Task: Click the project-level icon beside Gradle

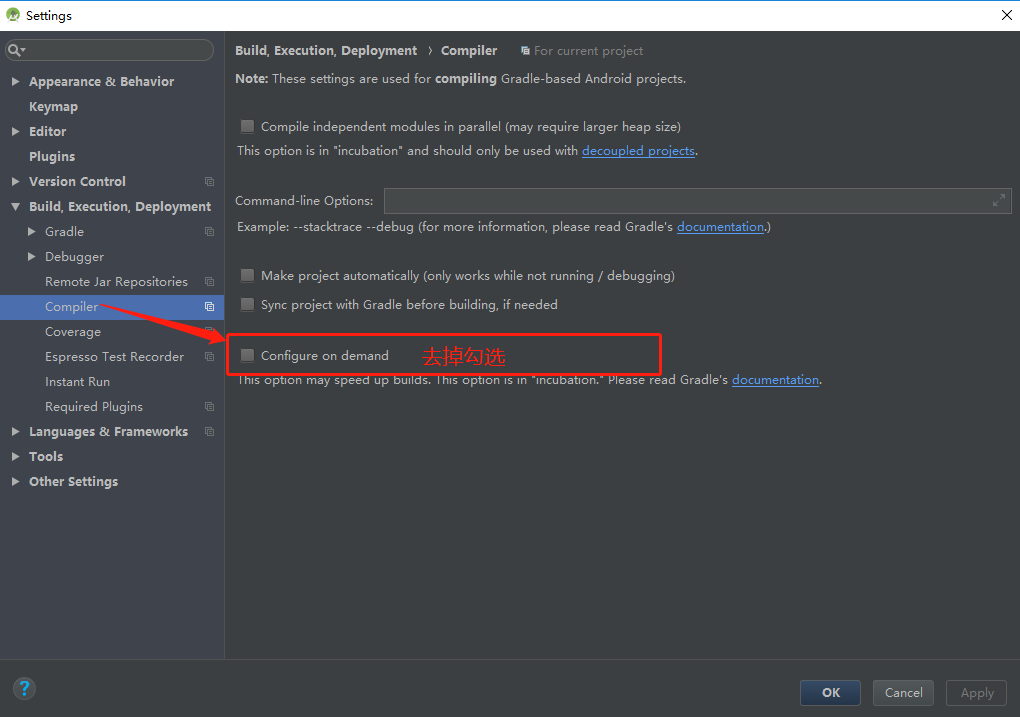Action: click(209, 232)
